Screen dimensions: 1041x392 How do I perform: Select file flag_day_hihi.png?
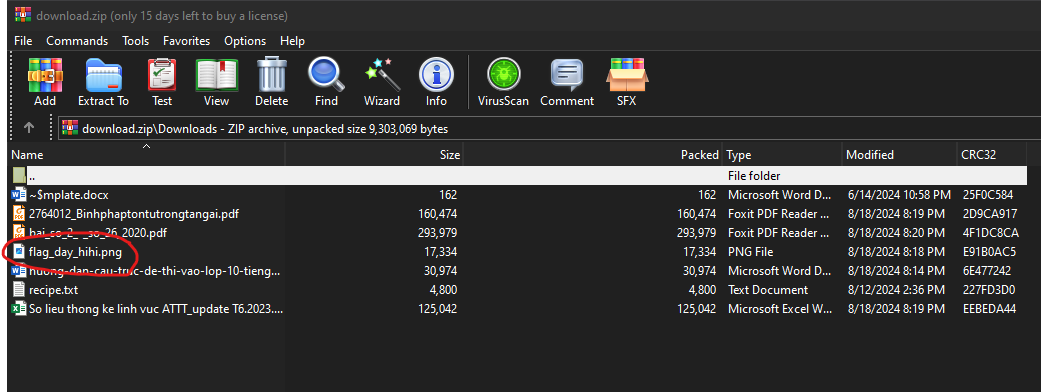(x=75, y=252)
